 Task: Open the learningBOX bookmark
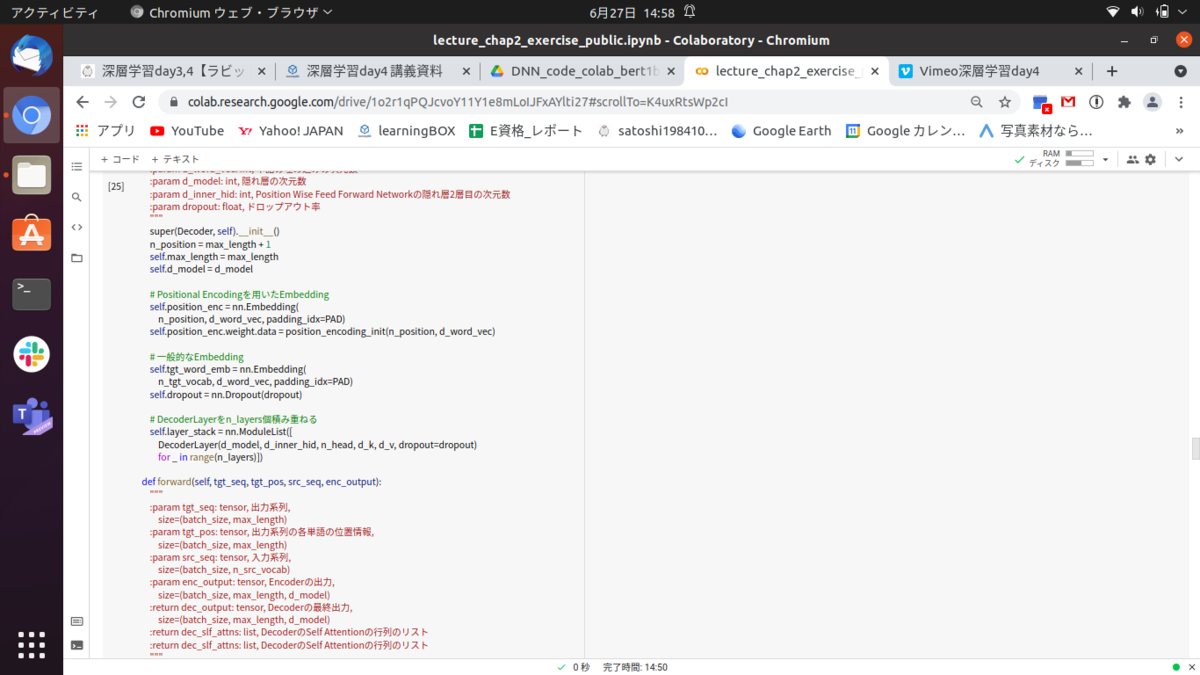click(x=406, y=131)
